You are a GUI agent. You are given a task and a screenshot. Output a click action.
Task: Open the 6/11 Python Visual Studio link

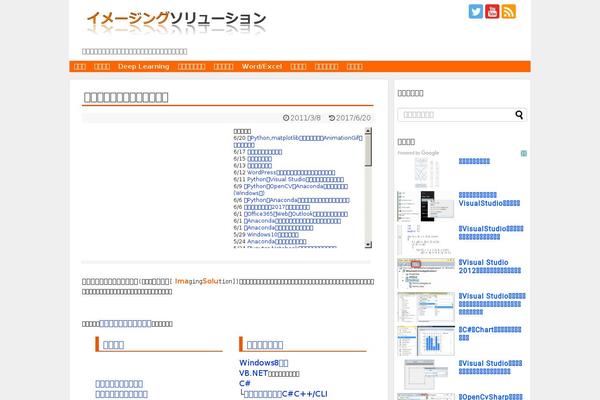click(295, 180)
